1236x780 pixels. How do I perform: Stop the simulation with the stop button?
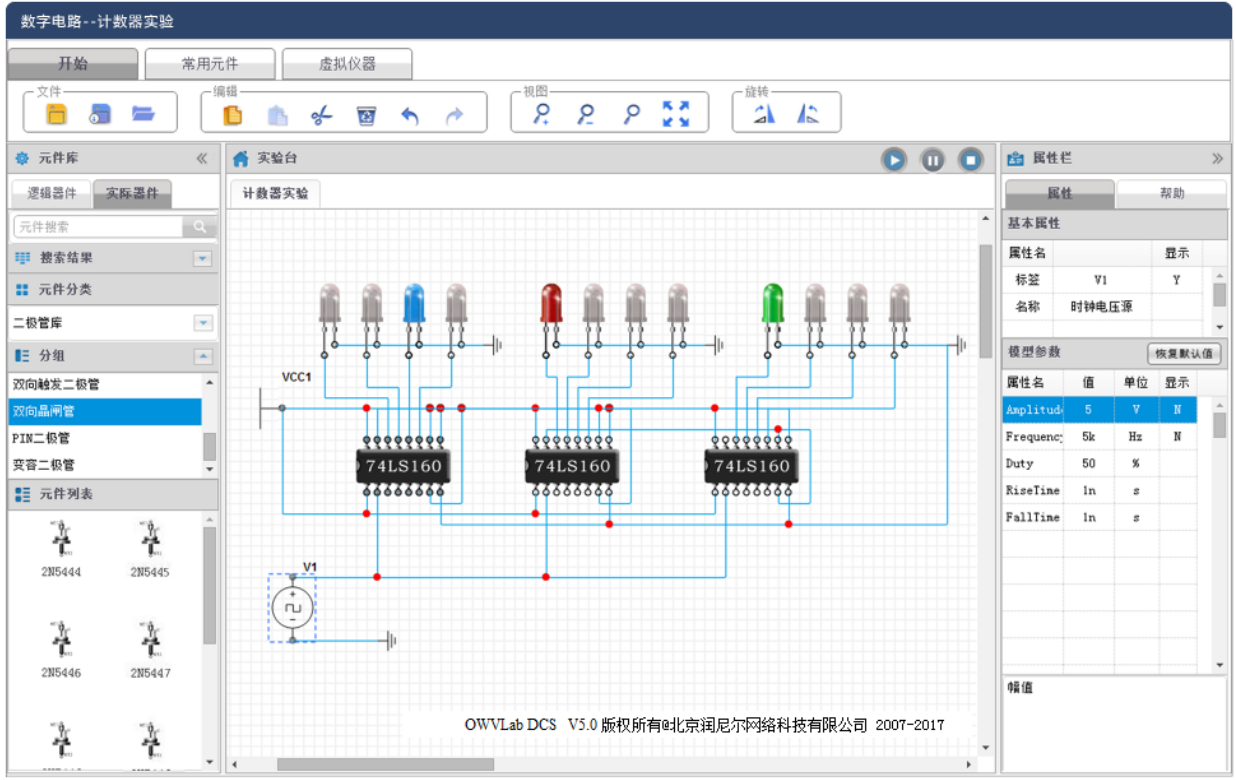[970, 160]
